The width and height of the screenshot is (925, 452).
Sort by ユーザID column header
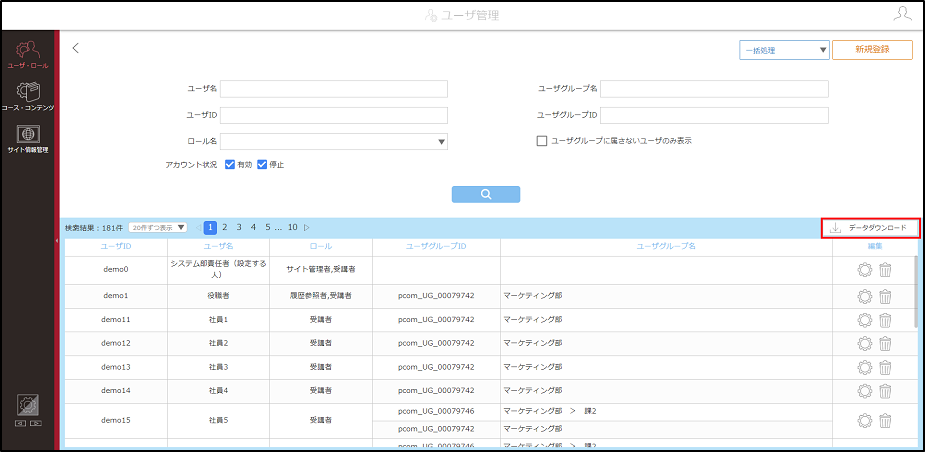click(x=116, y=246)
